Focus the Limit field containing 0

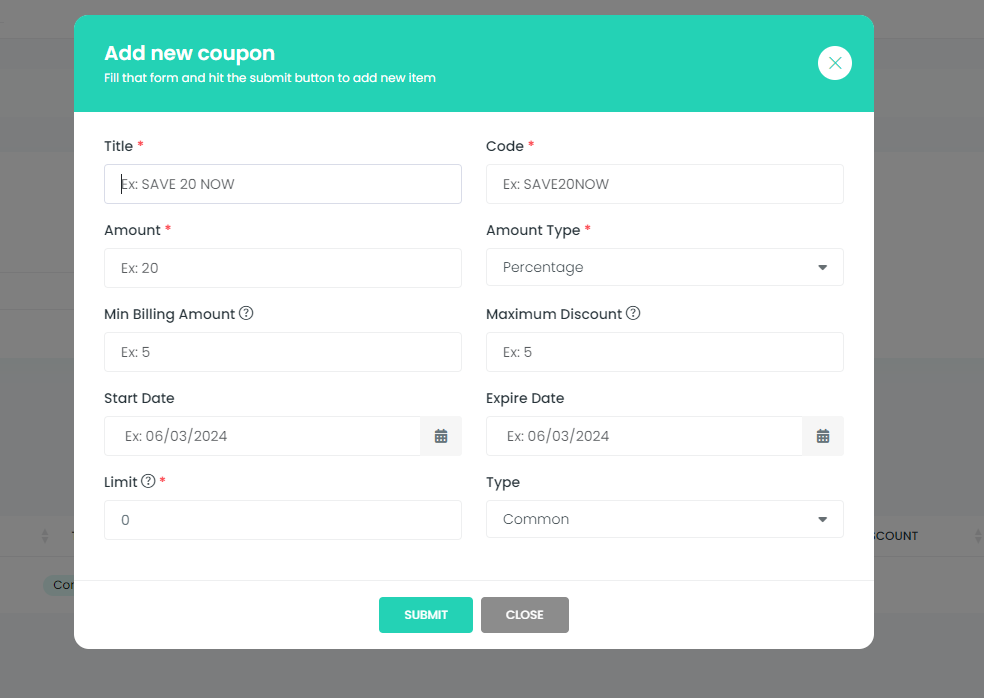[283, 520]
